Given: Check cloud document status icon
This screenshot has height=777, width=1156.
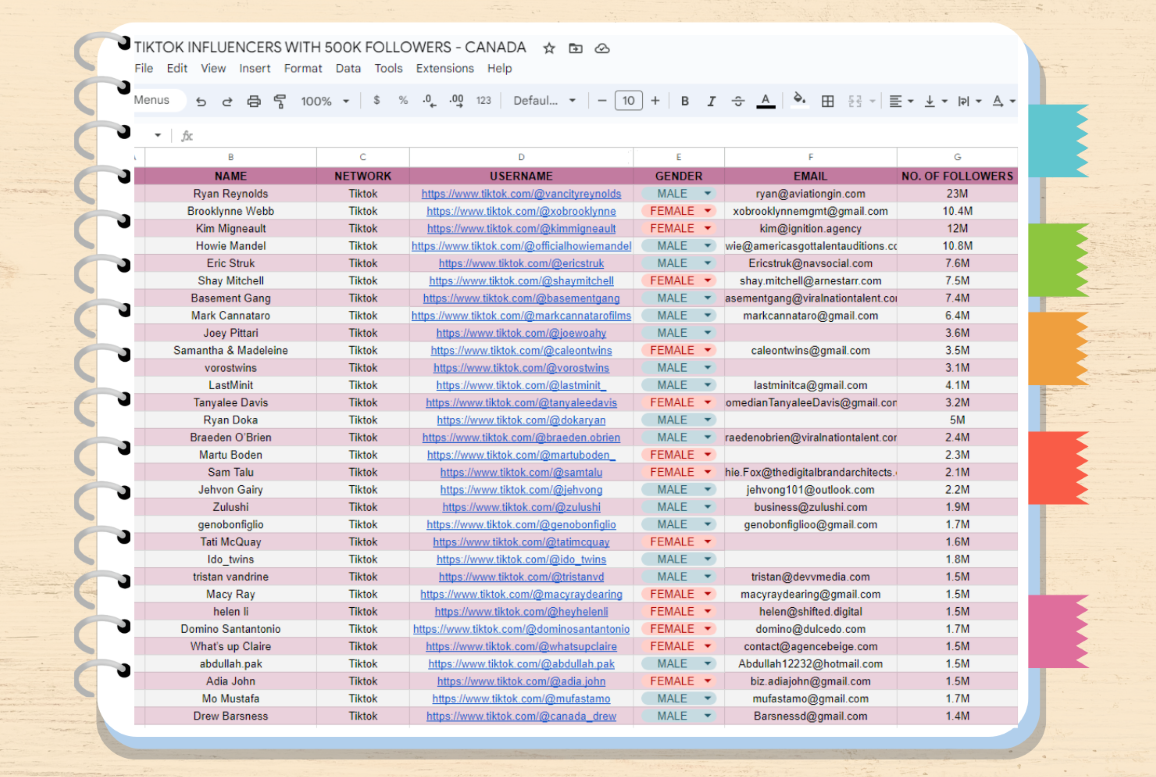Looking at the screenshot, I should pos(602,49).
